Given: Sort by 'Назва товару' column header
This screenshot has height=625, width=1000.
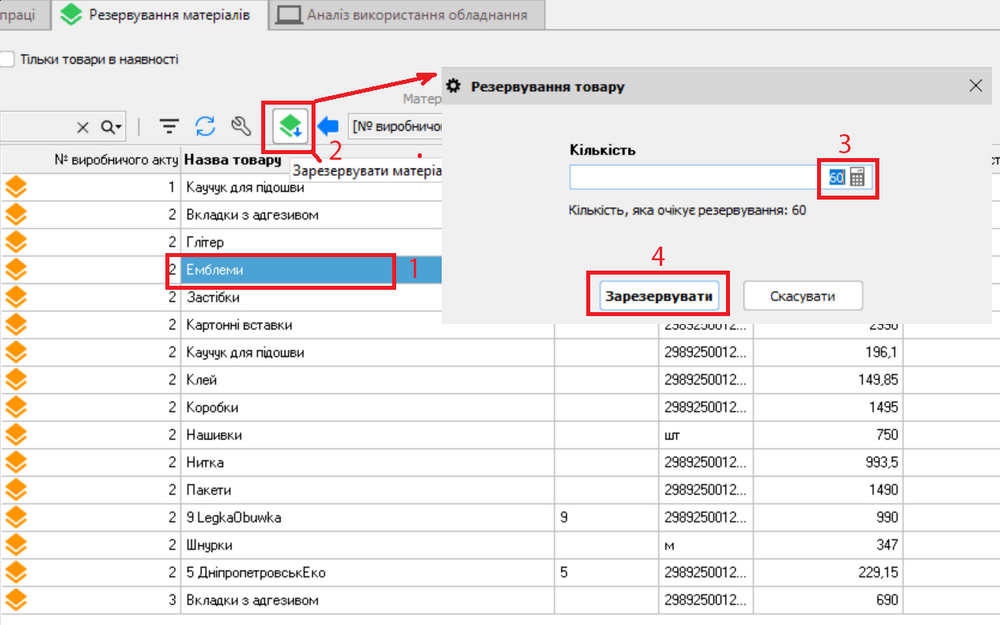Looking at the screenshot, I should [234, 160].
